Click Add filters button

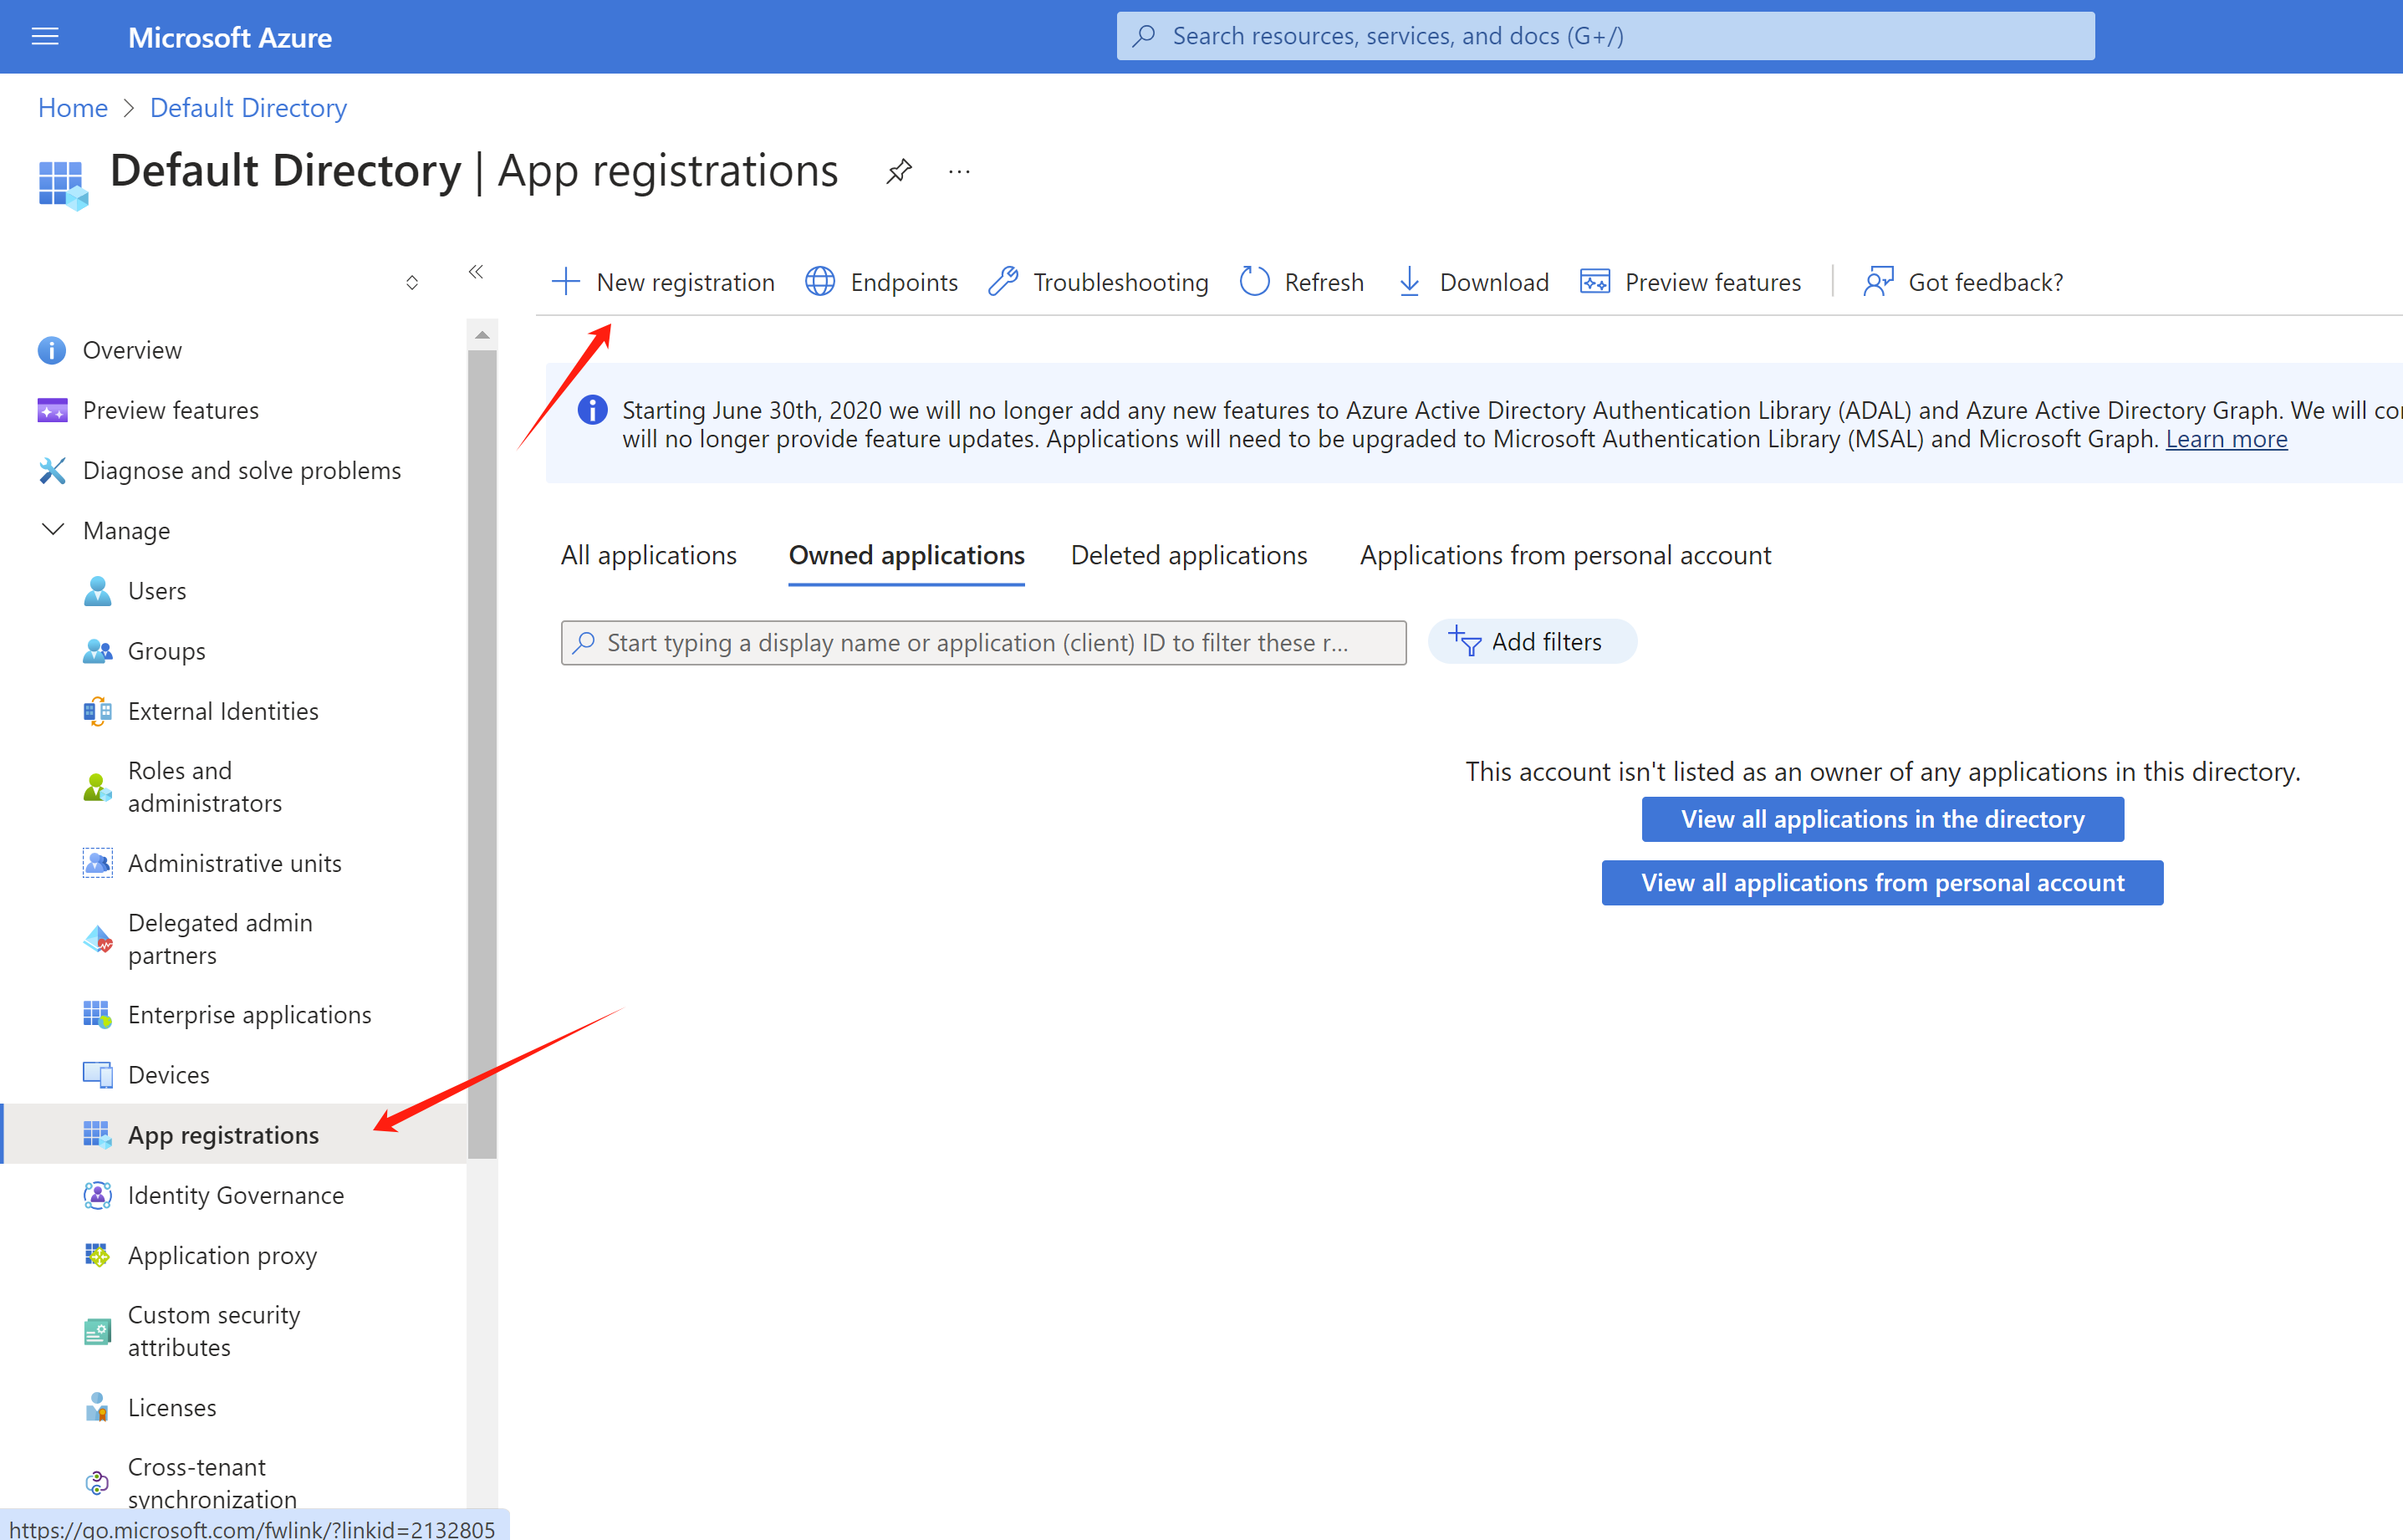[x=1531, y=642]
